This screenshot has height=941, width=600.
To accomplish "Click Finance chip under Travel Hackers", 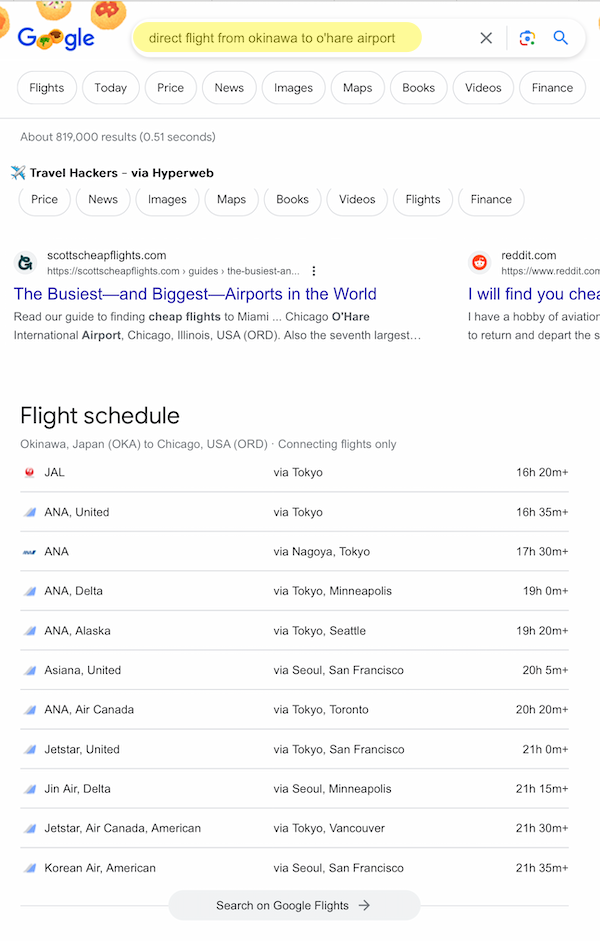I will click(x=491, y=199).
